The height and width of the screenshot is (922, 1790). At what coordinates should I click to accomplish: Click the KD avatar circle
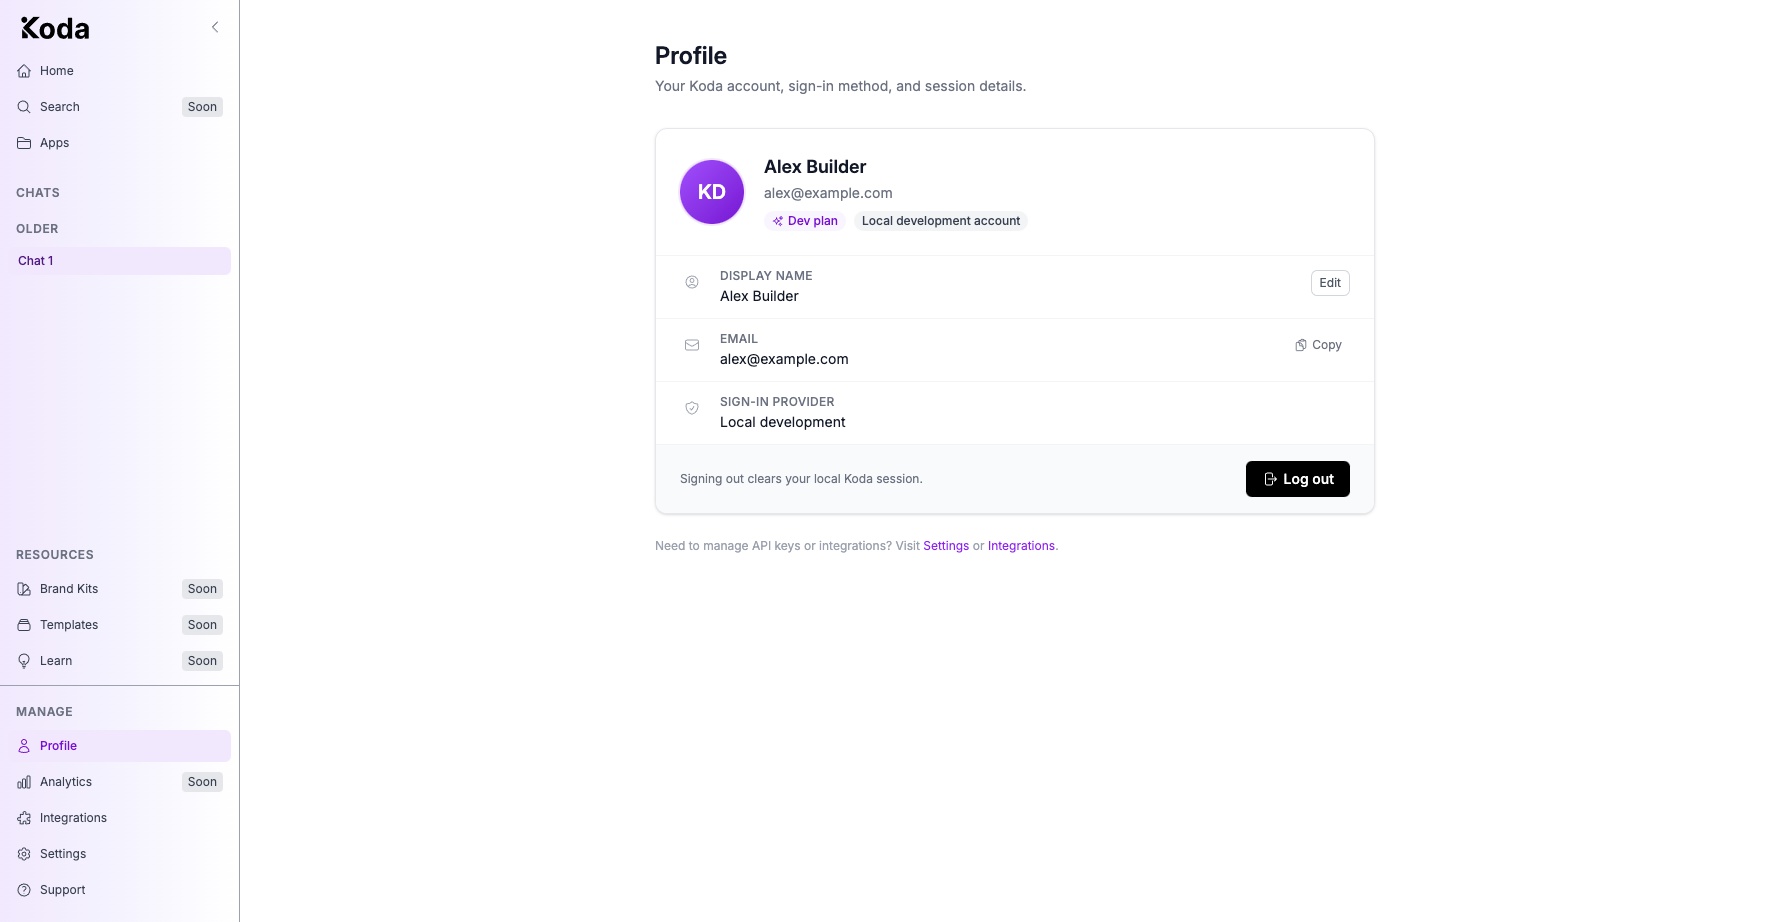coord(712,192)
